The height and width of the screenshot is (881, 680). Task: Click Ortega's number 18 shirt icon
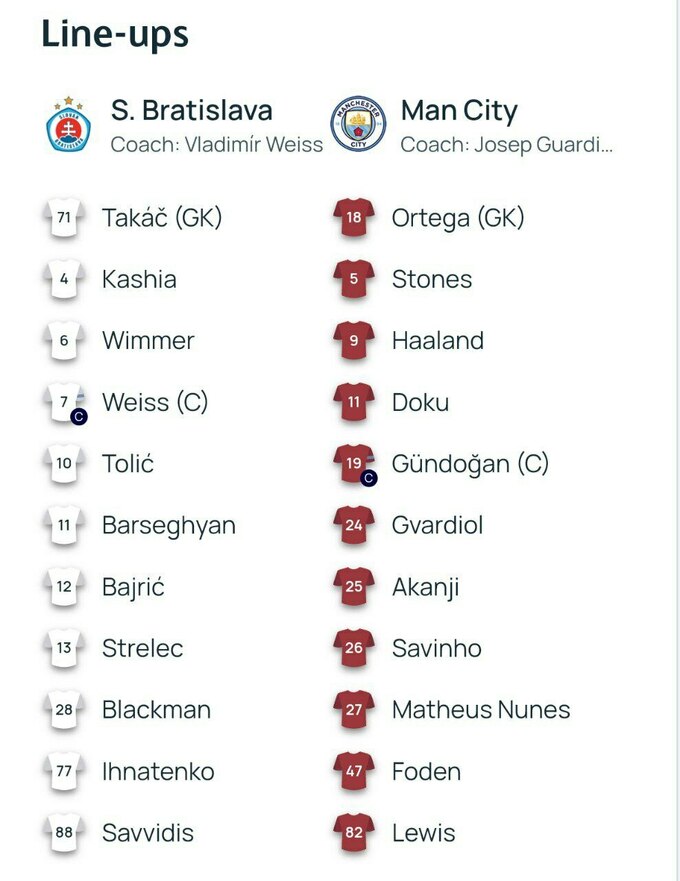coord(354,218)
